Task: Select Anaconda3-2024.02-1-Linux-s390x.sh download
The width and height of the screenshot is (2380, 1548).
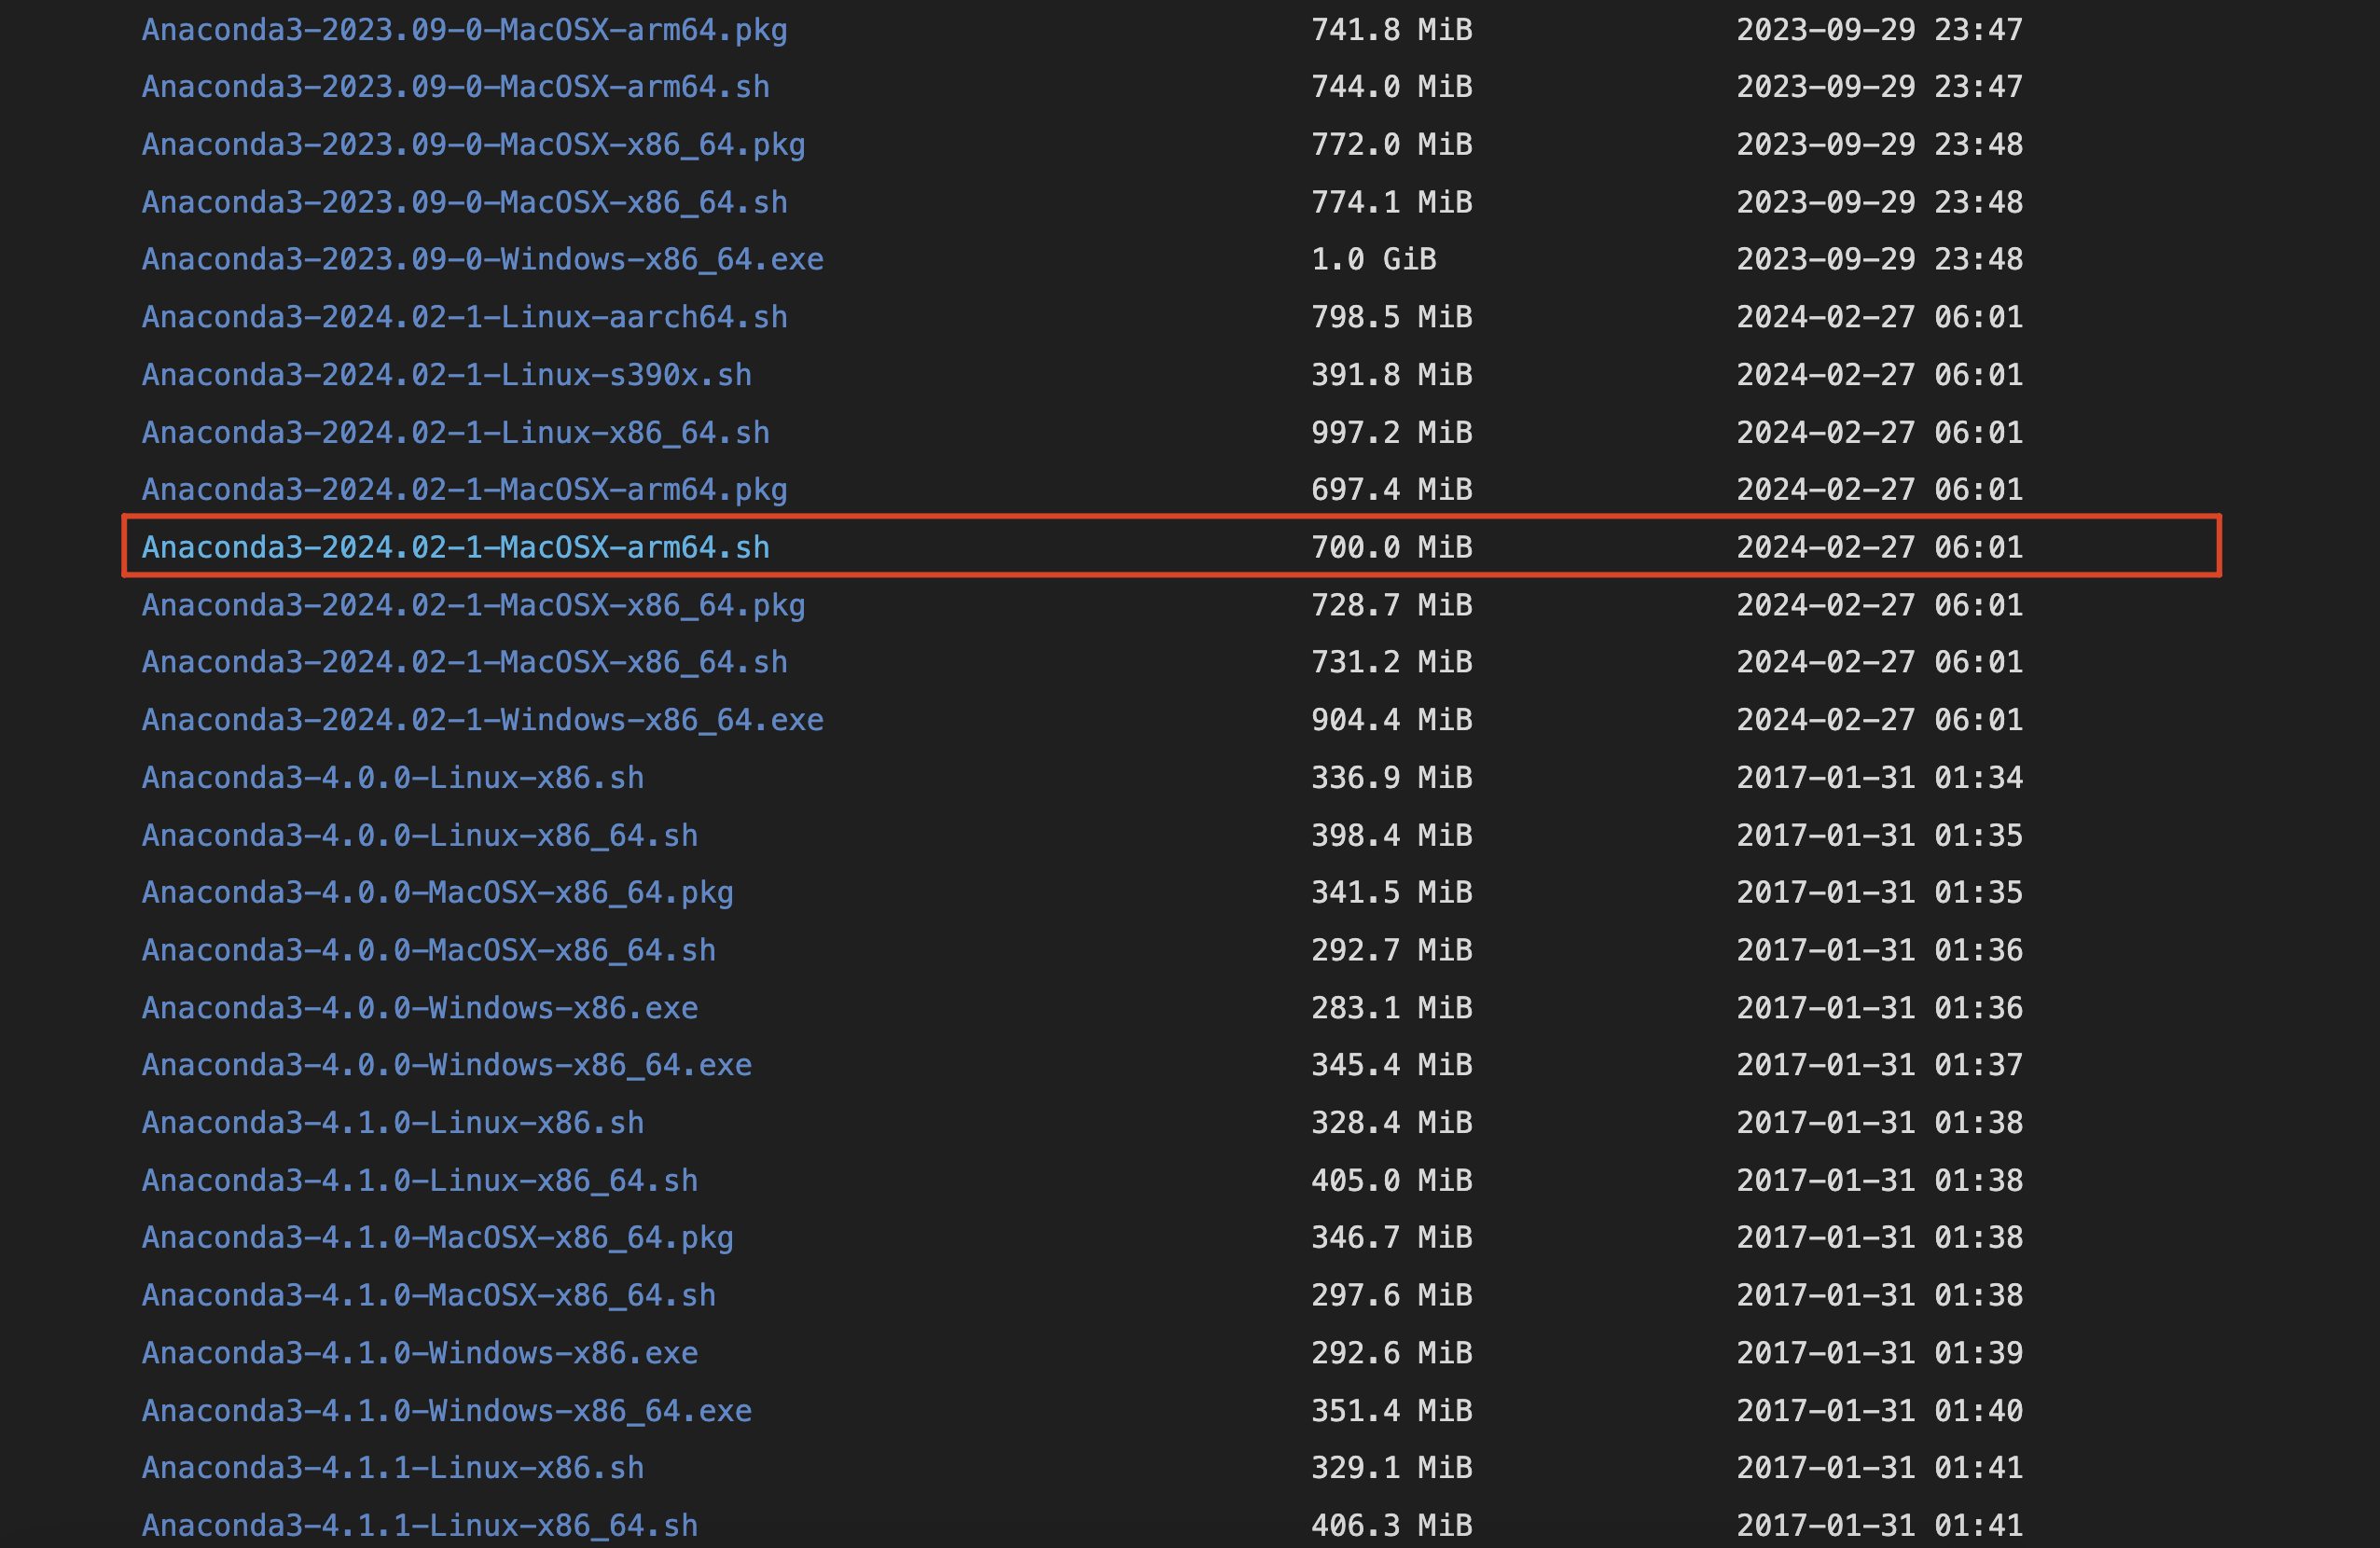Action: point(446,374)
